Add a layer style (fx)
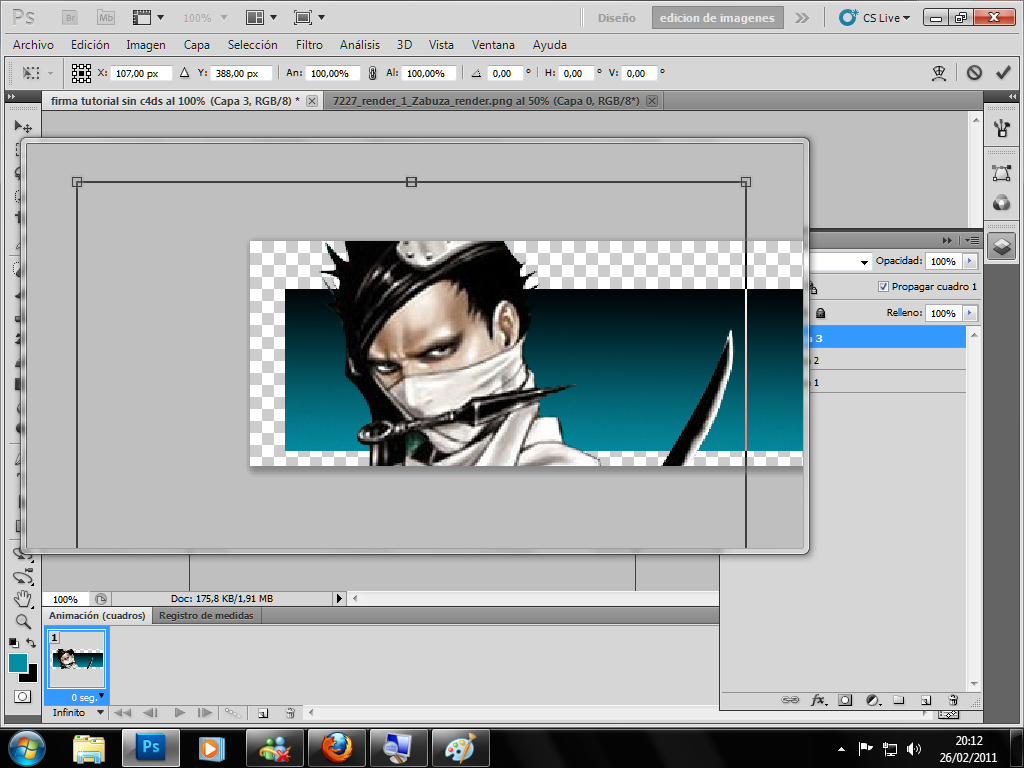1024x768 pixels. click(x=818, y=700)
